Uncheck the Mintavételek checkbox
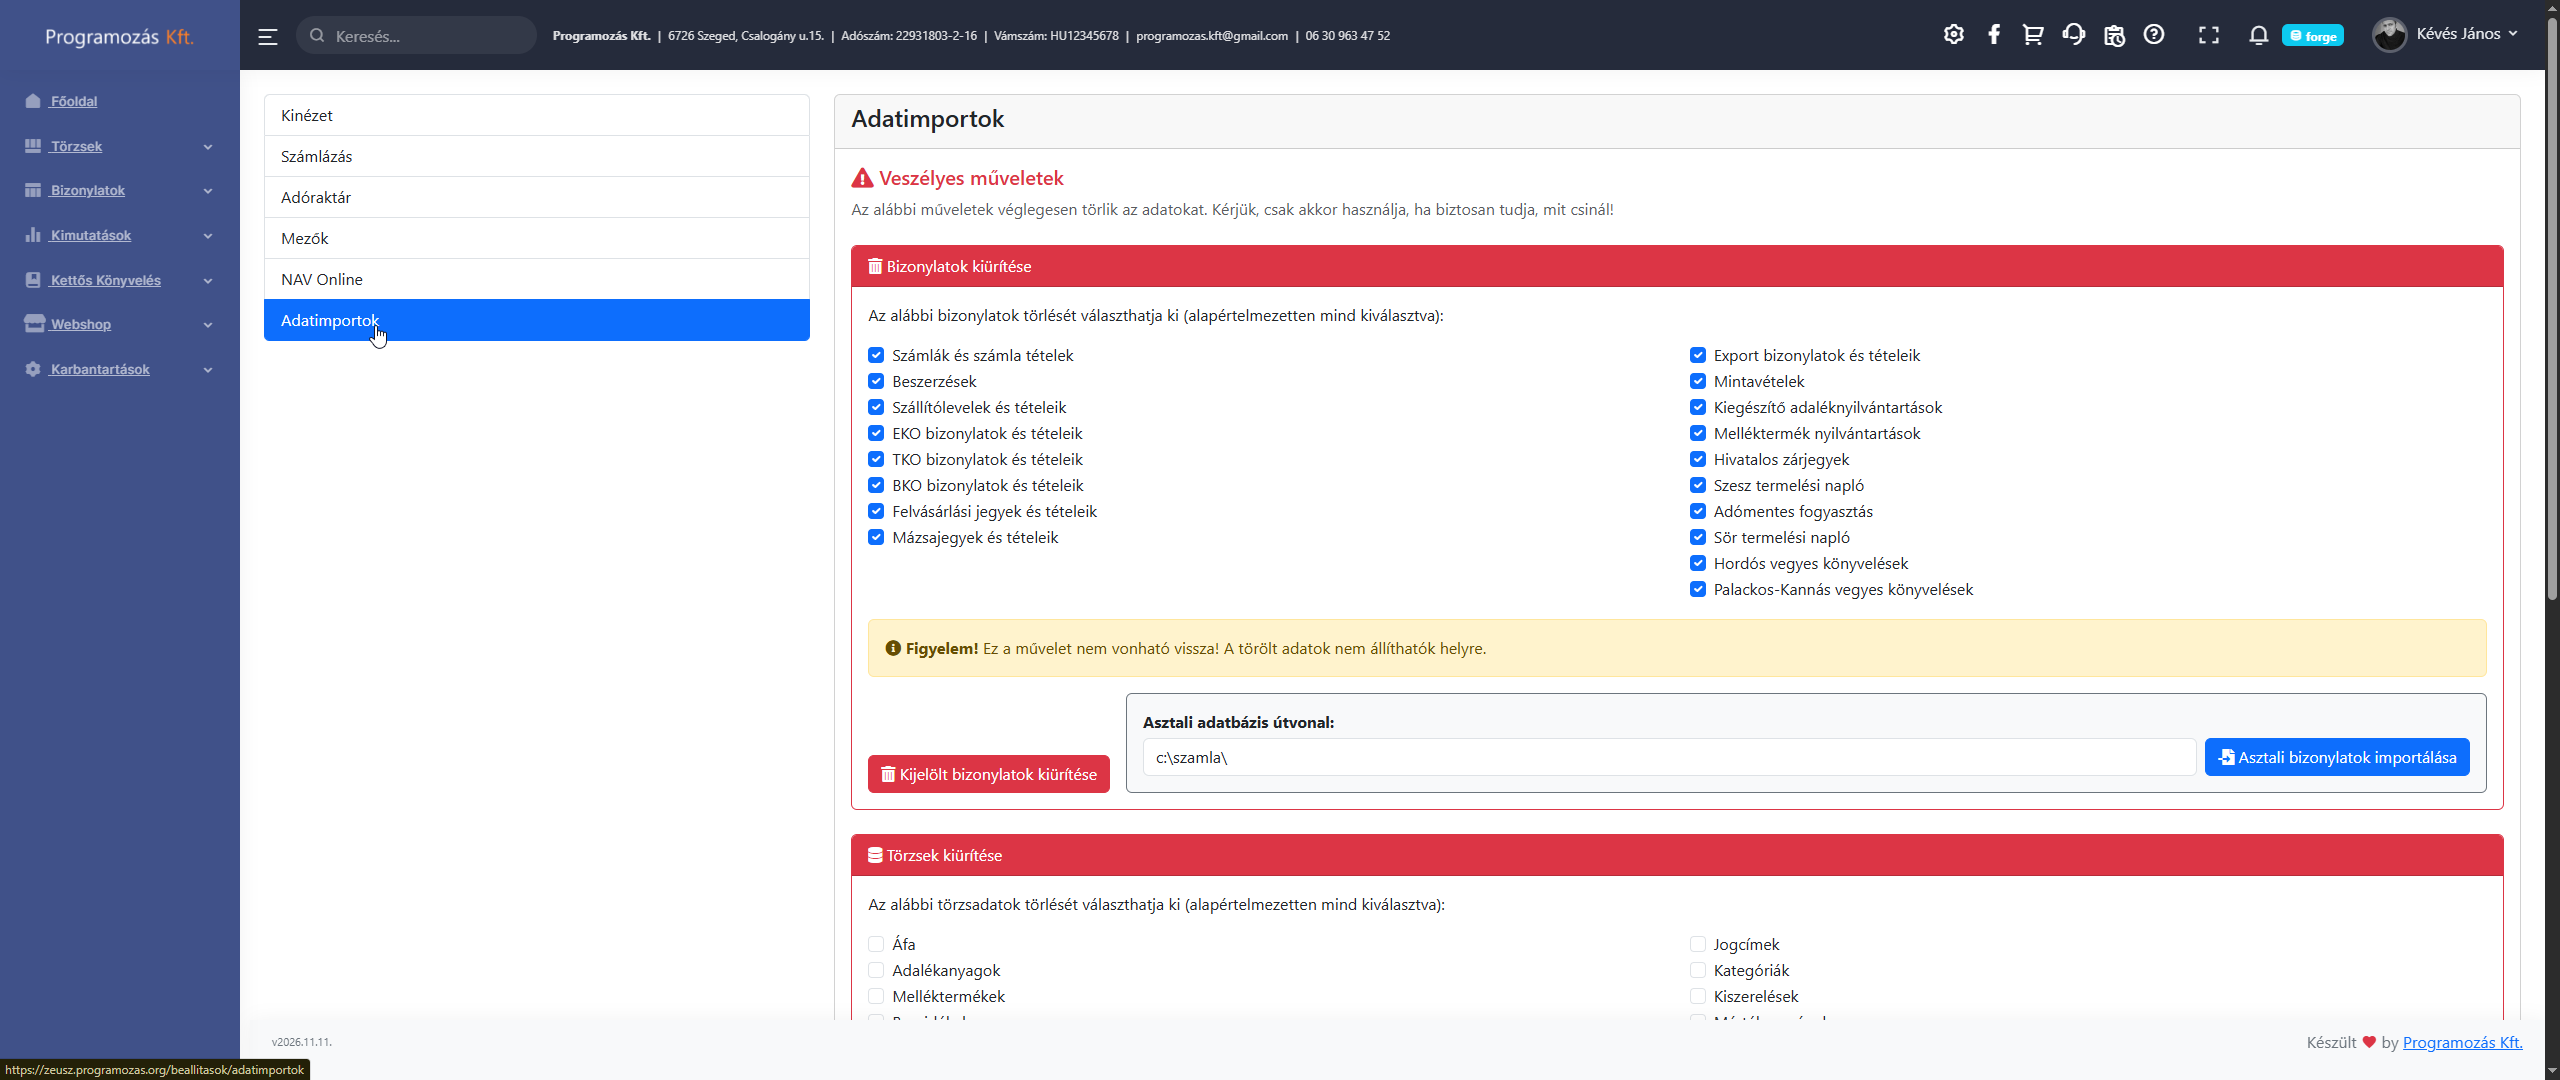Screen dimensions: 2560x1080 coord(1697,381)
